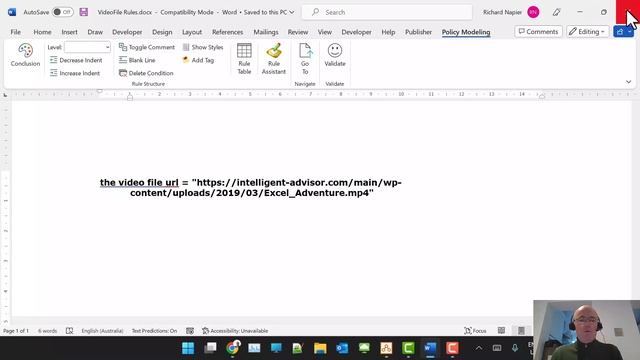Screen dimensions: 640x360
Task: Click Delete Condition command
Action: (146, 73)
